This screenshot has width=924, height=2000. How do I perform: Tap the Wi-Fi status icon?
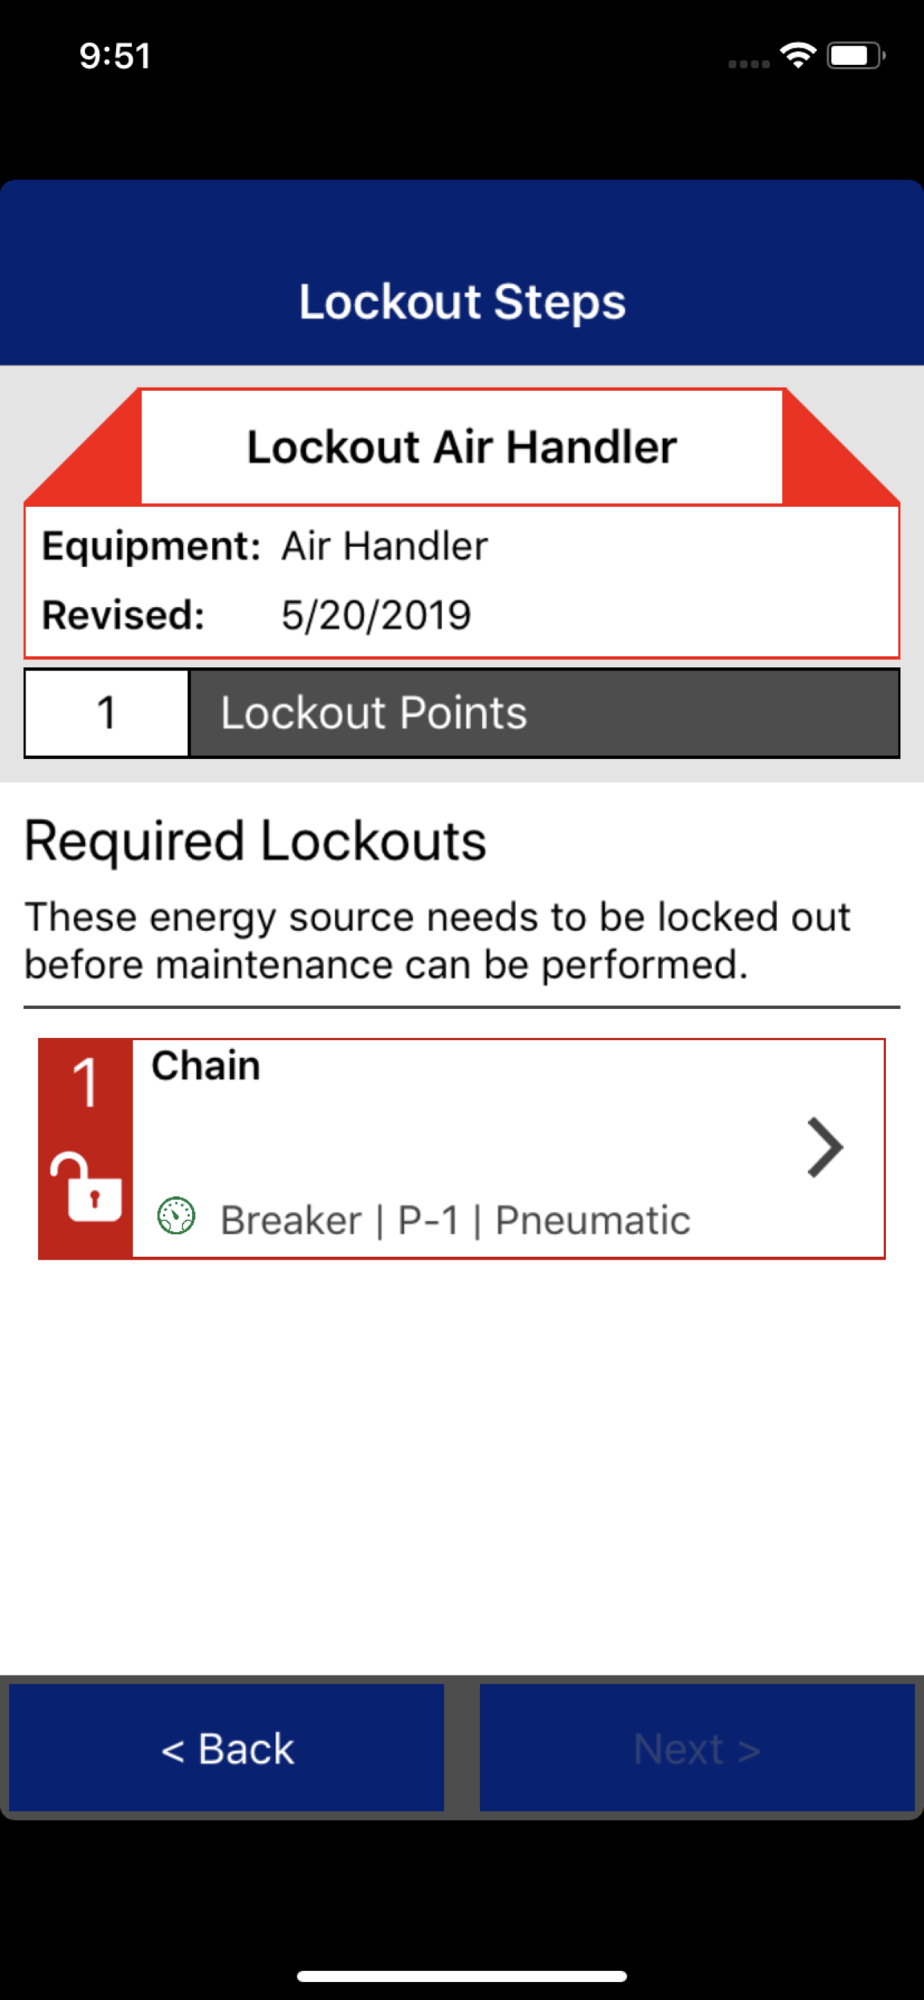pyautogui.click(x=798, y=55)
